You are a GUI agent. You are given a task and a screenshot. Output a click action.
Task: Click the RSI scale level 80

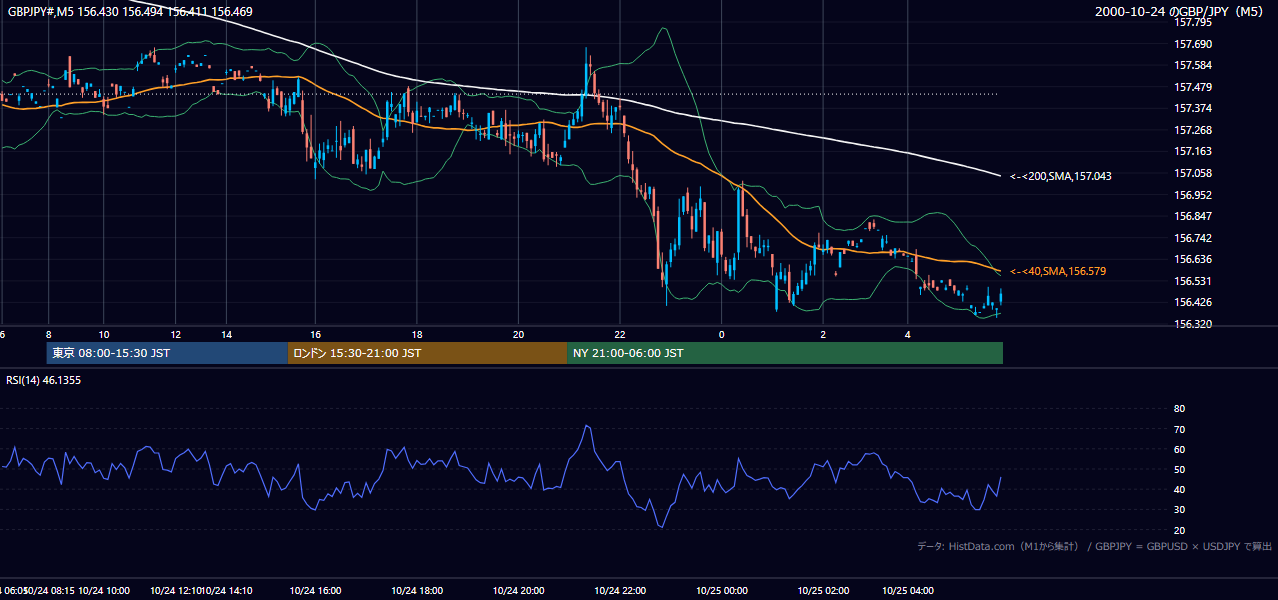1179,409
